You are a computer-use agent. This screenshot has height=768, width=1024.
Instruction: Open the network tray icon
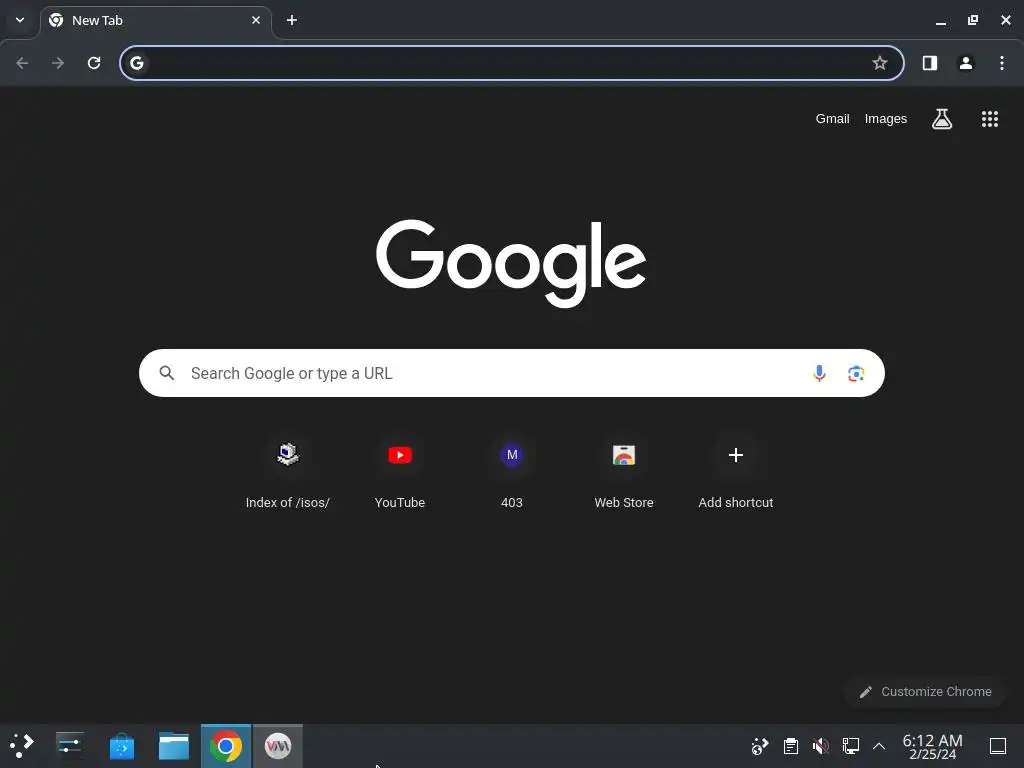[x=850, y=746]
